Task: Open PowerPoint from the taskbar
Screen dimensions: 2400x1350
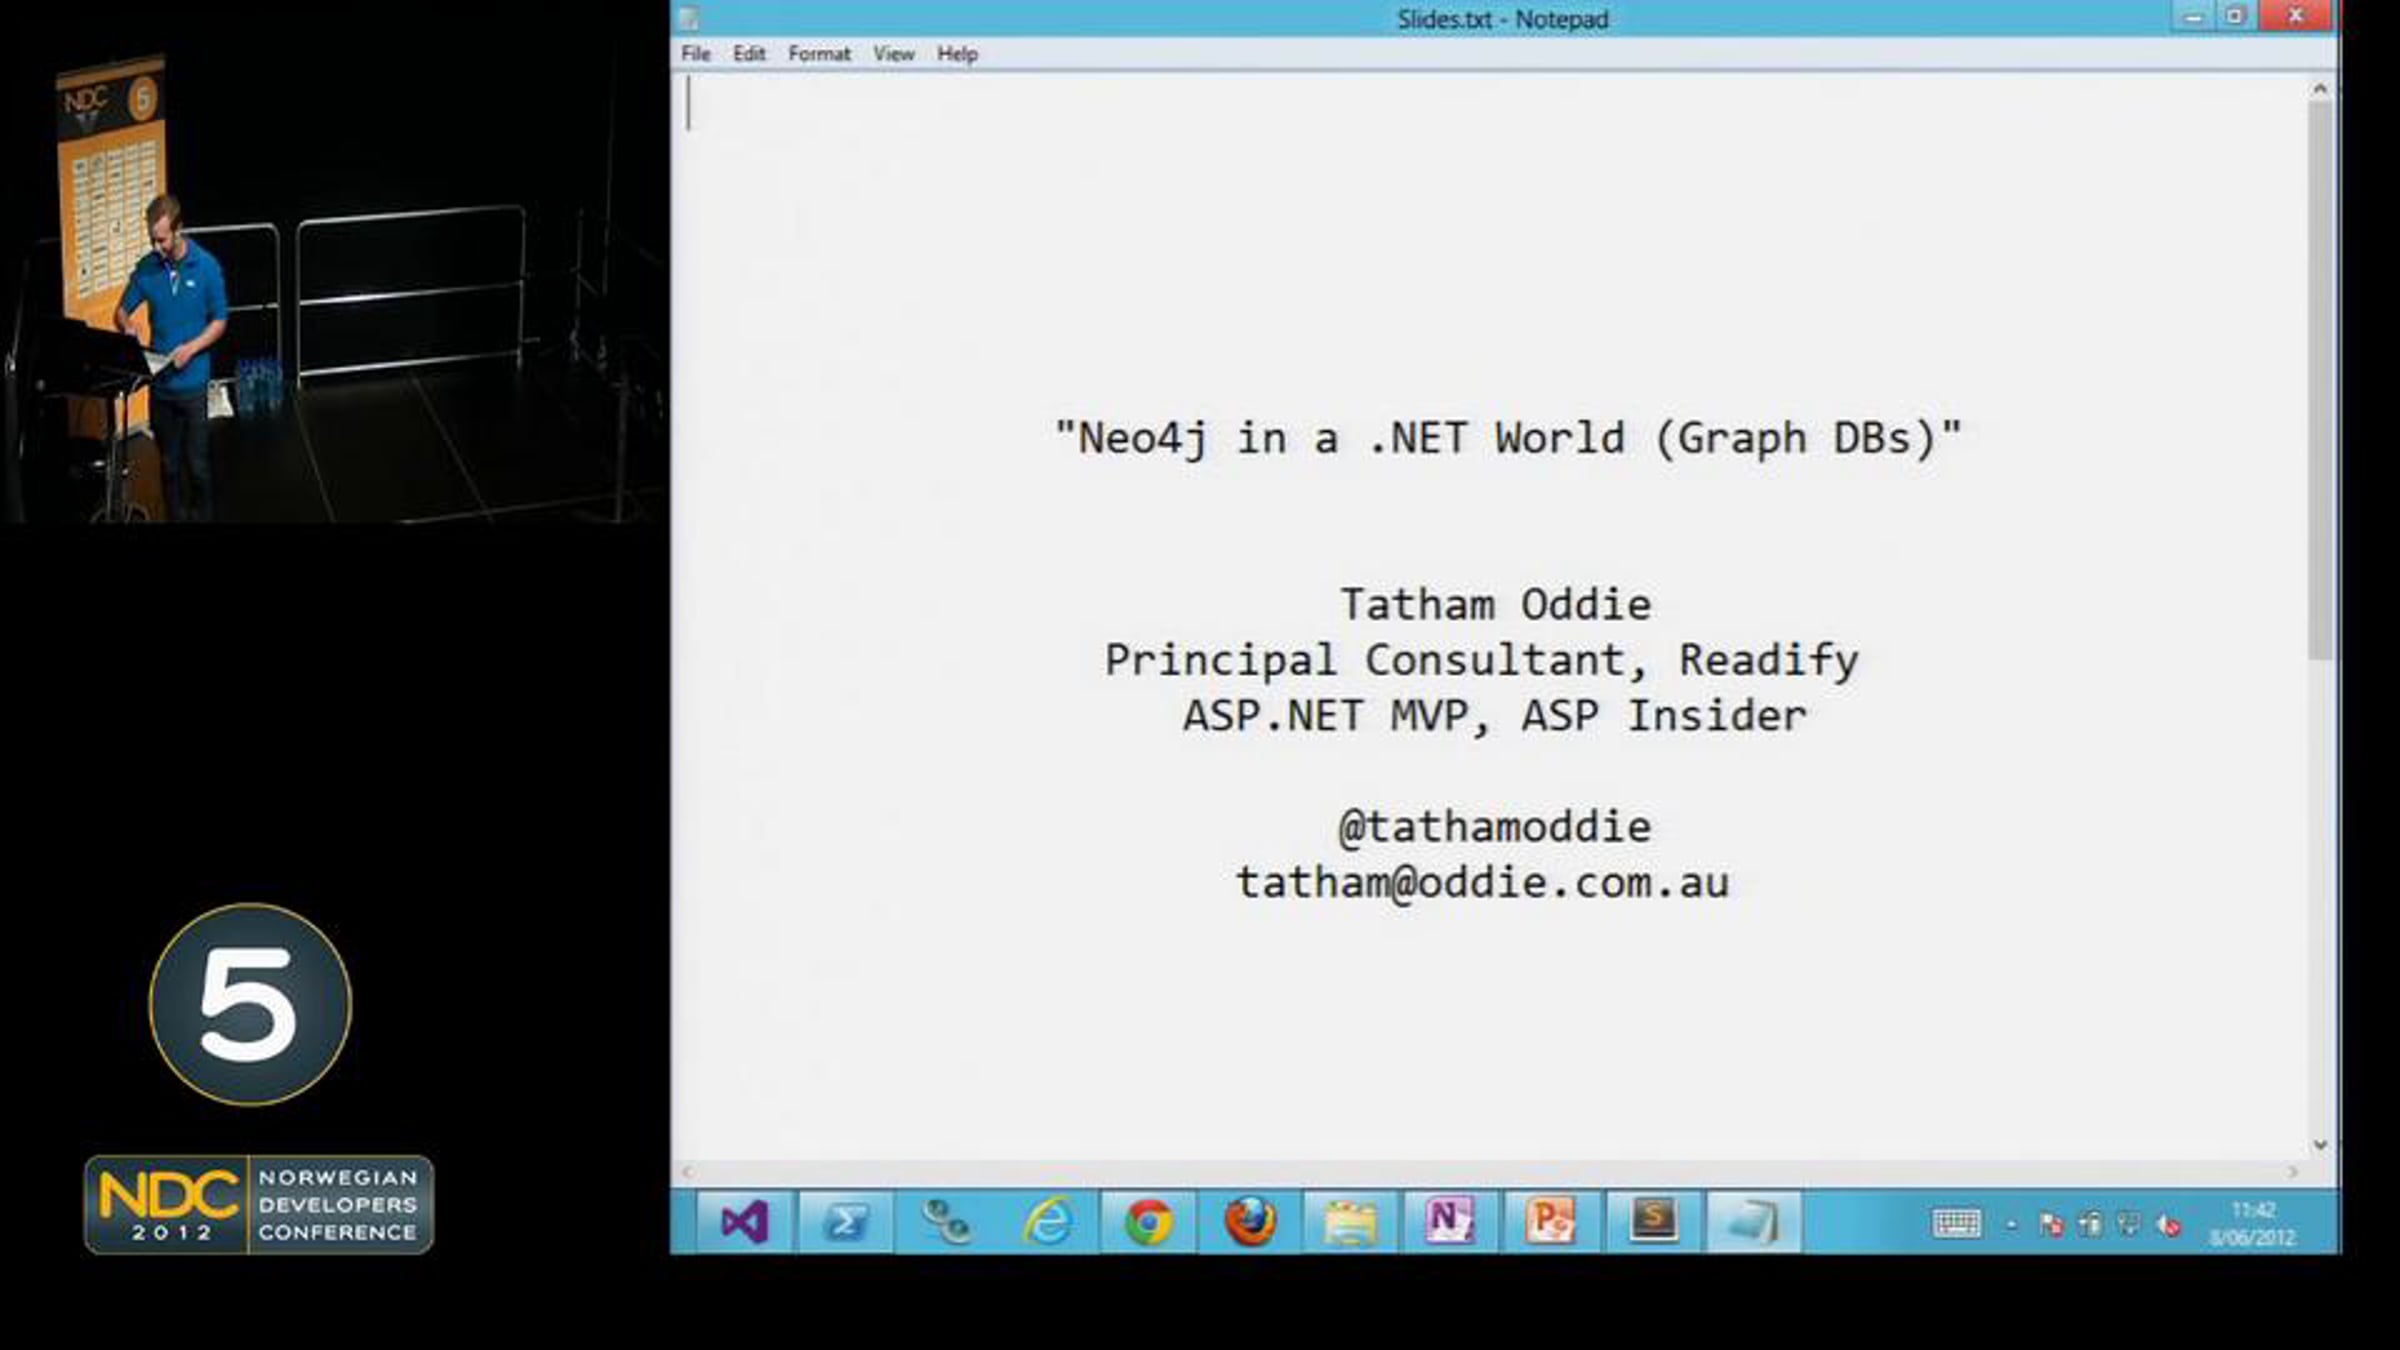Action: [x=1553, y=1221]
